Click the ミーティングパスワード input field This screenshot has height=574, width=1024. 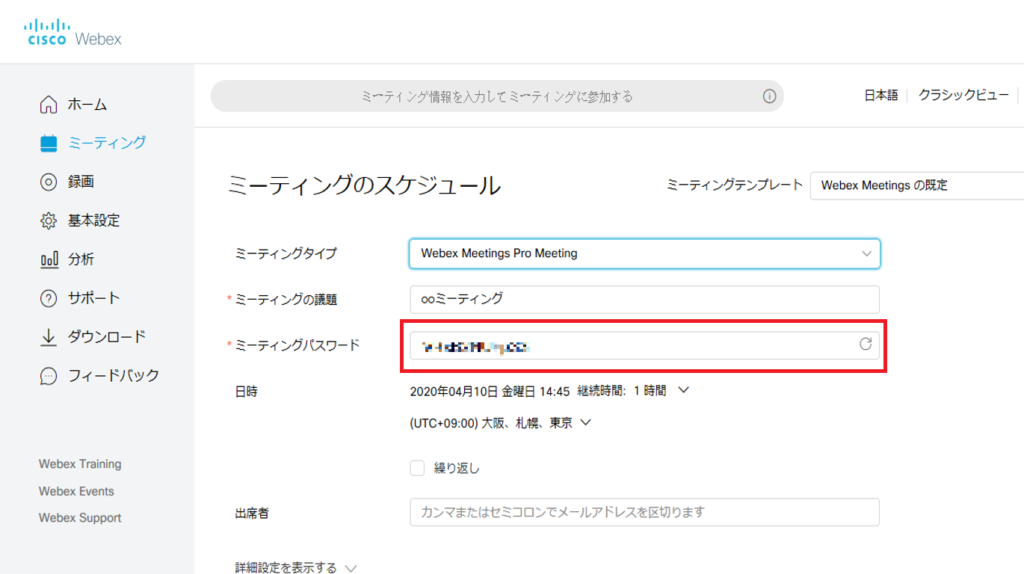point(645,345)
